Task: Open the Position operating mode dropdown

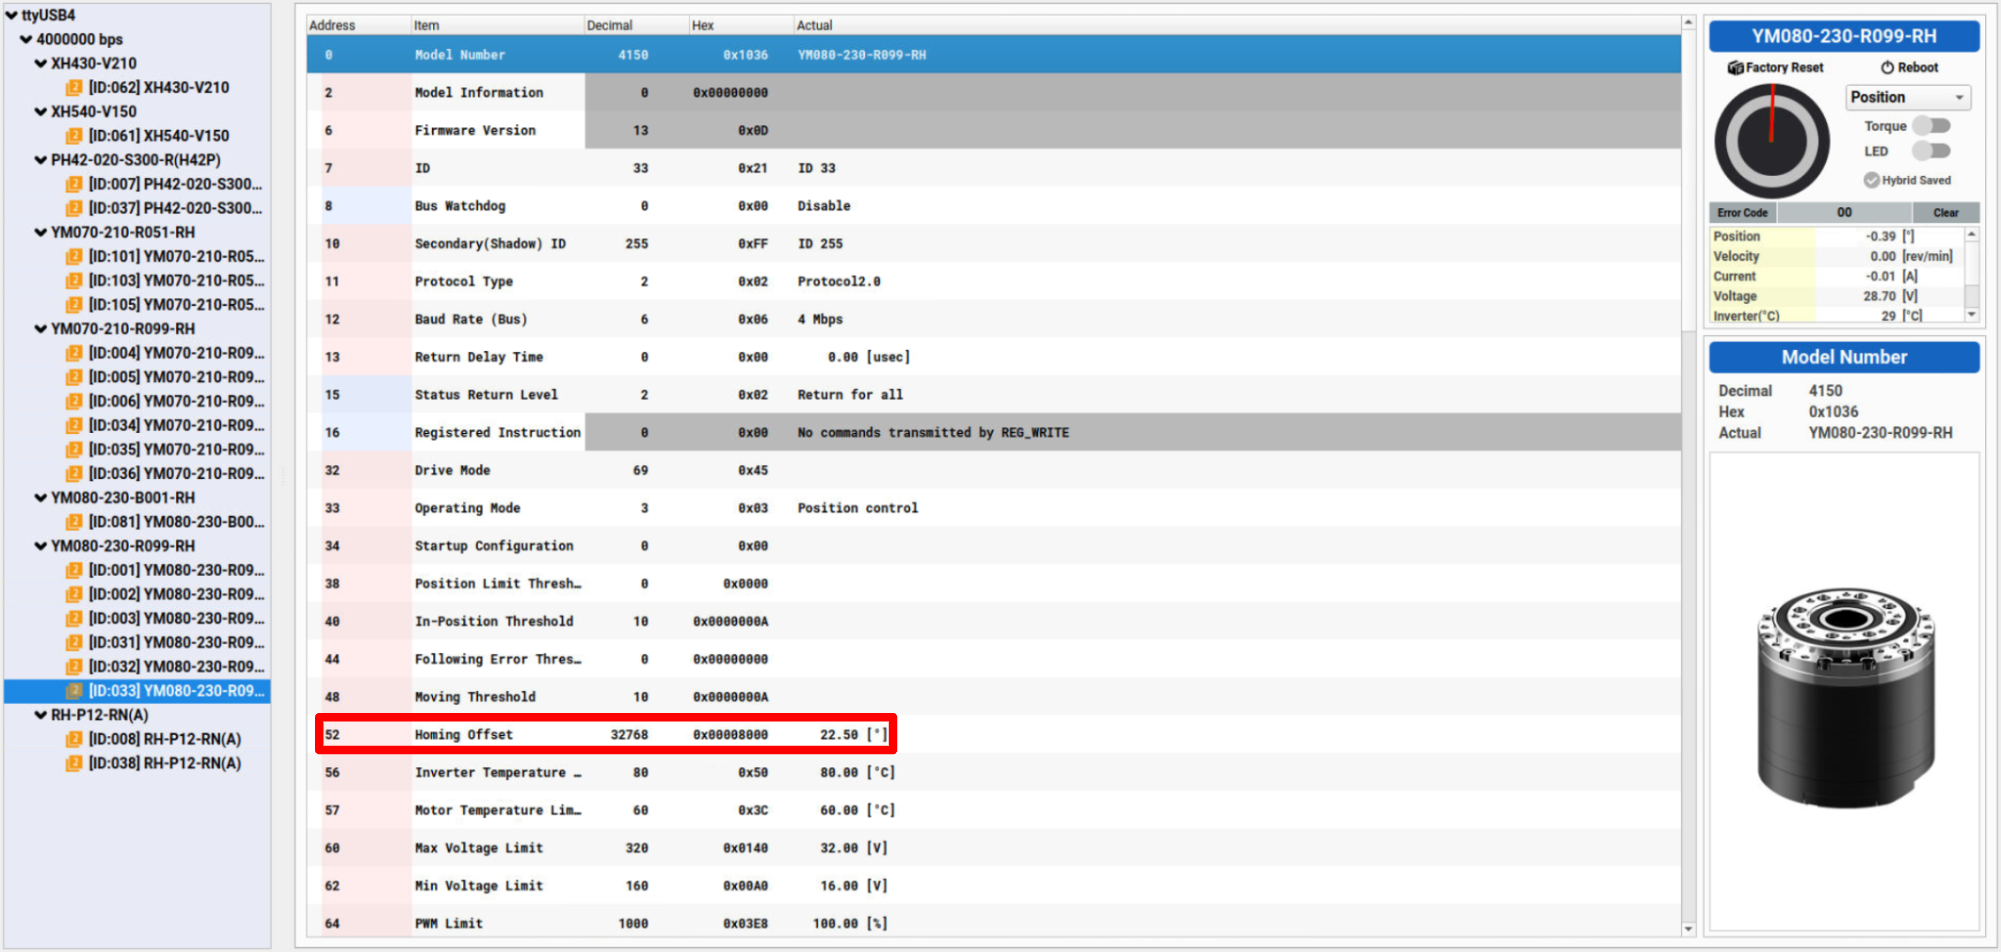Action: pos(1908,97)
